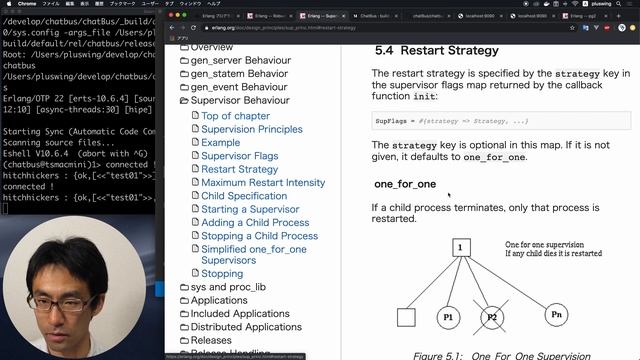Open Simplified one_for_one Supervisors link
Screen dimensions: 640x360
click(x=254, y=255)
